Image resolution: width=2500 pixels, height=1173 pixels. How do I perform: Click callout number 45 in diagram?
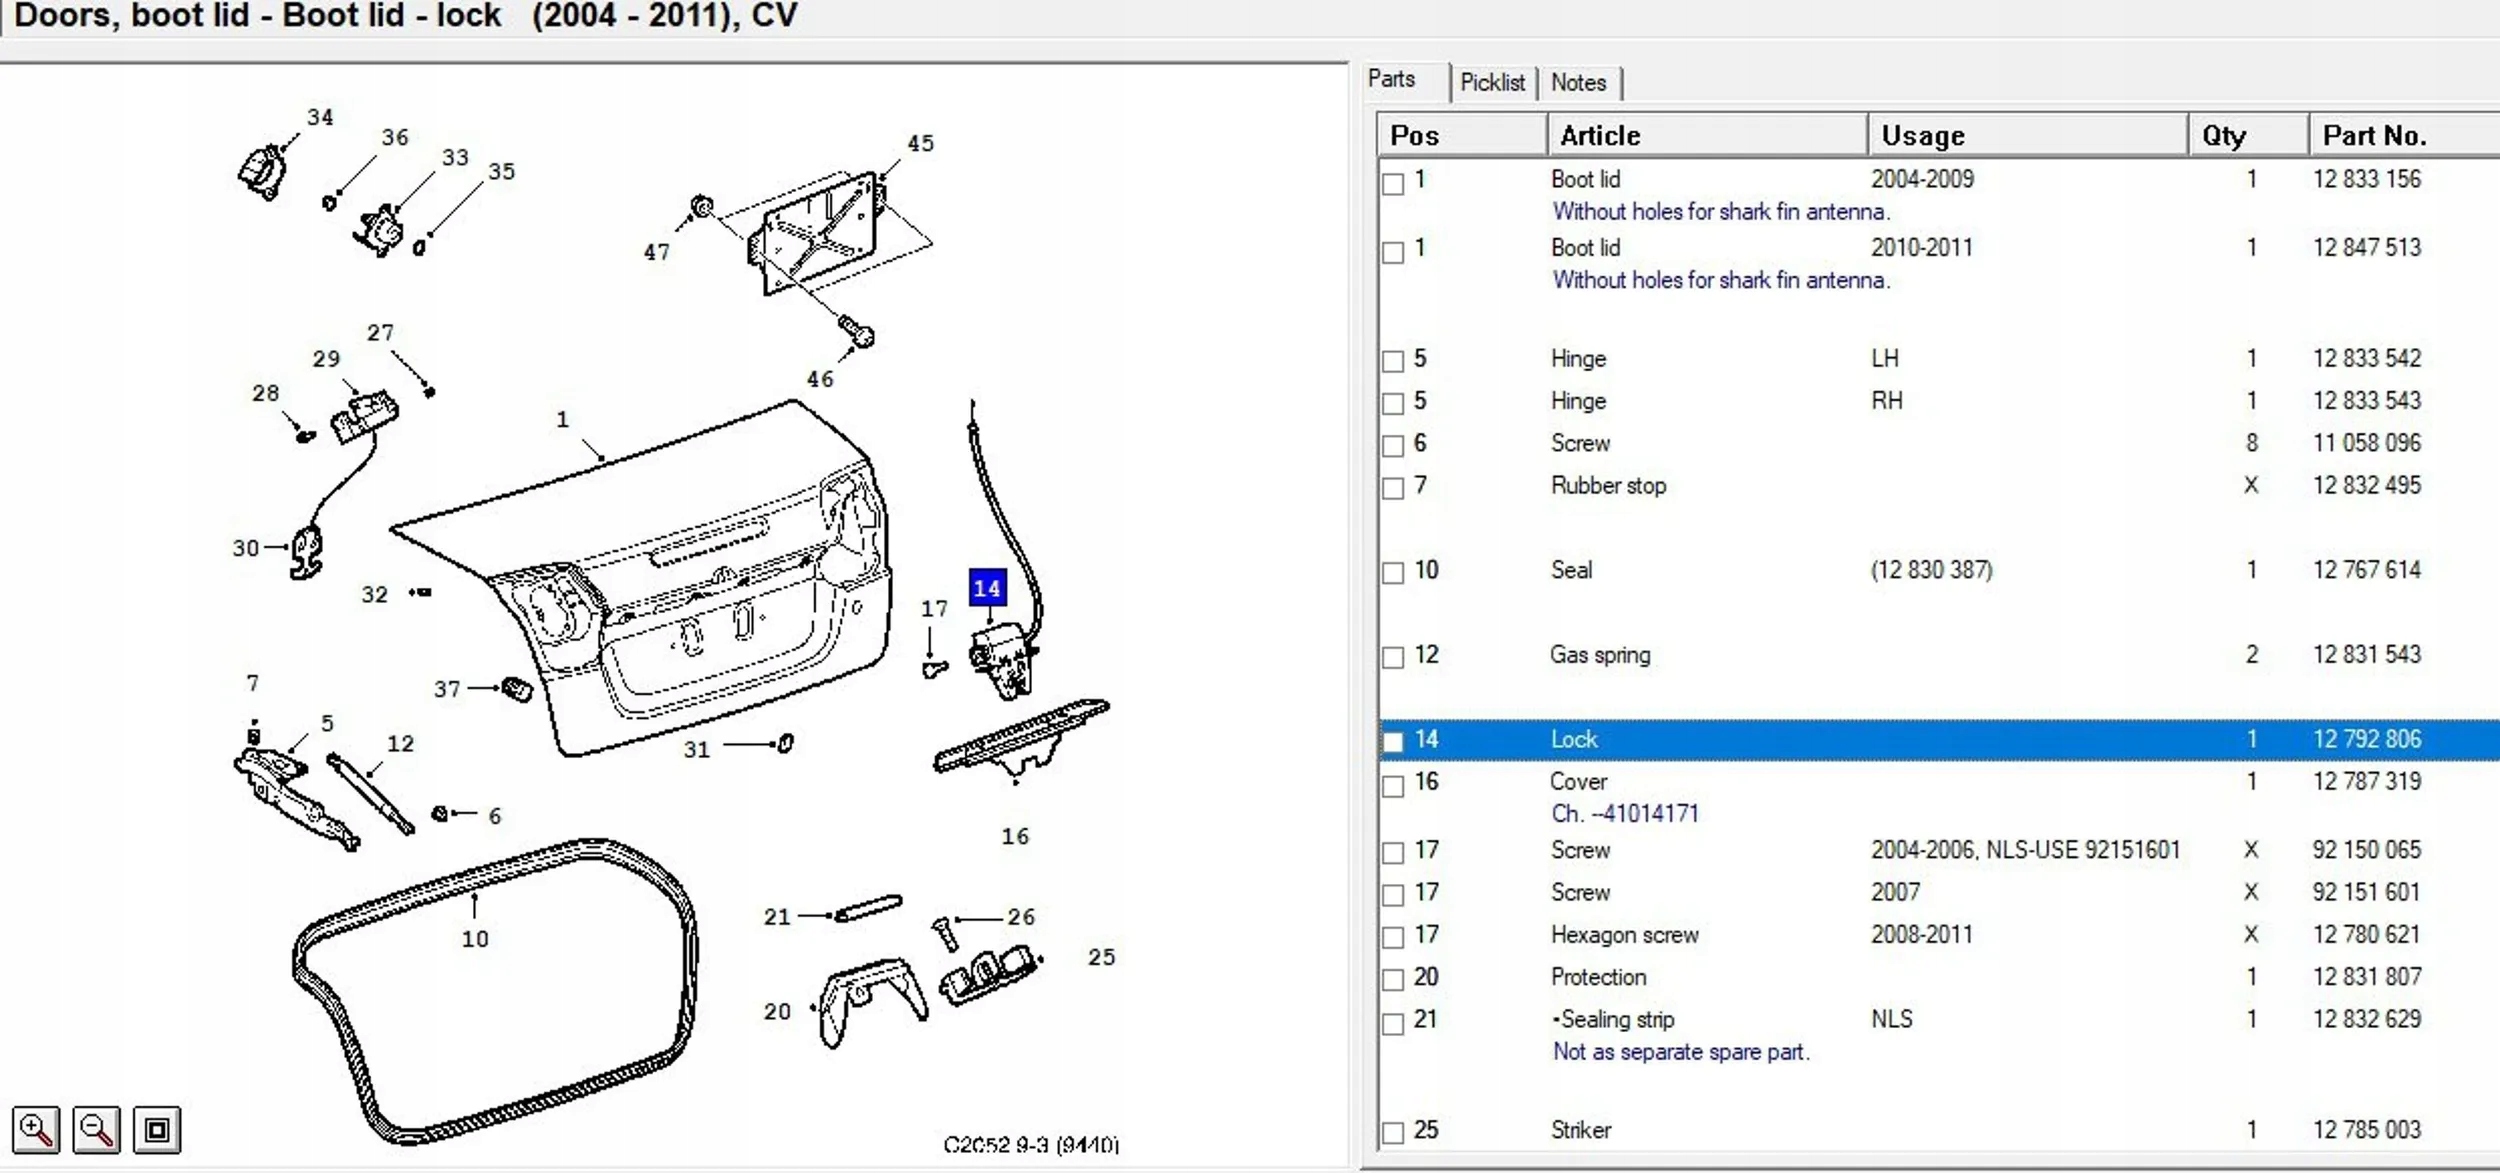920,144
